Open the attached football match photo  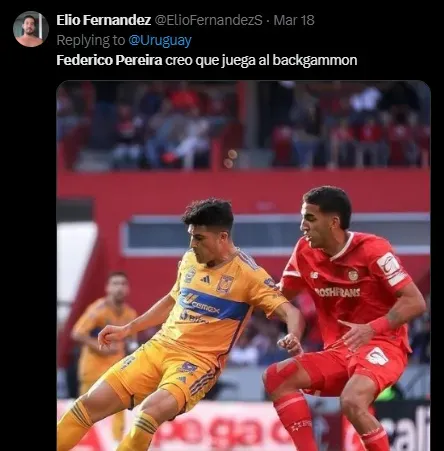coord(243,266)
